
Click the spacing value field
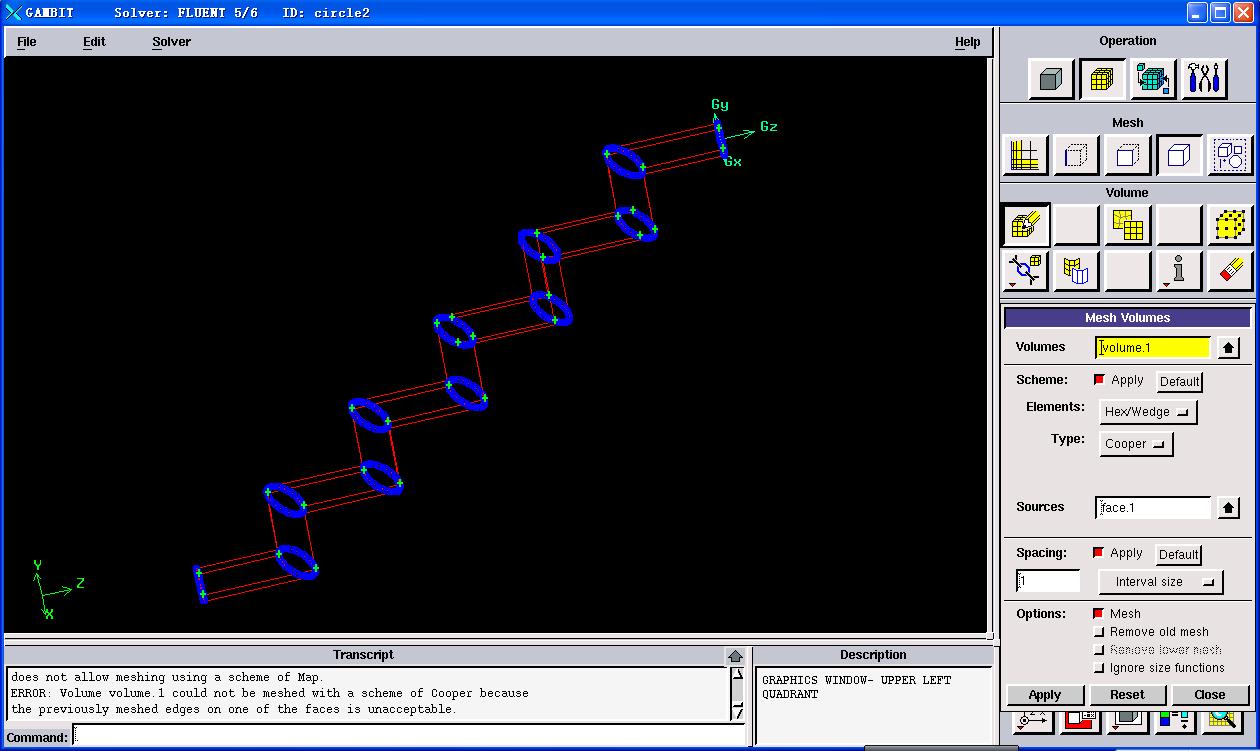1048,581
